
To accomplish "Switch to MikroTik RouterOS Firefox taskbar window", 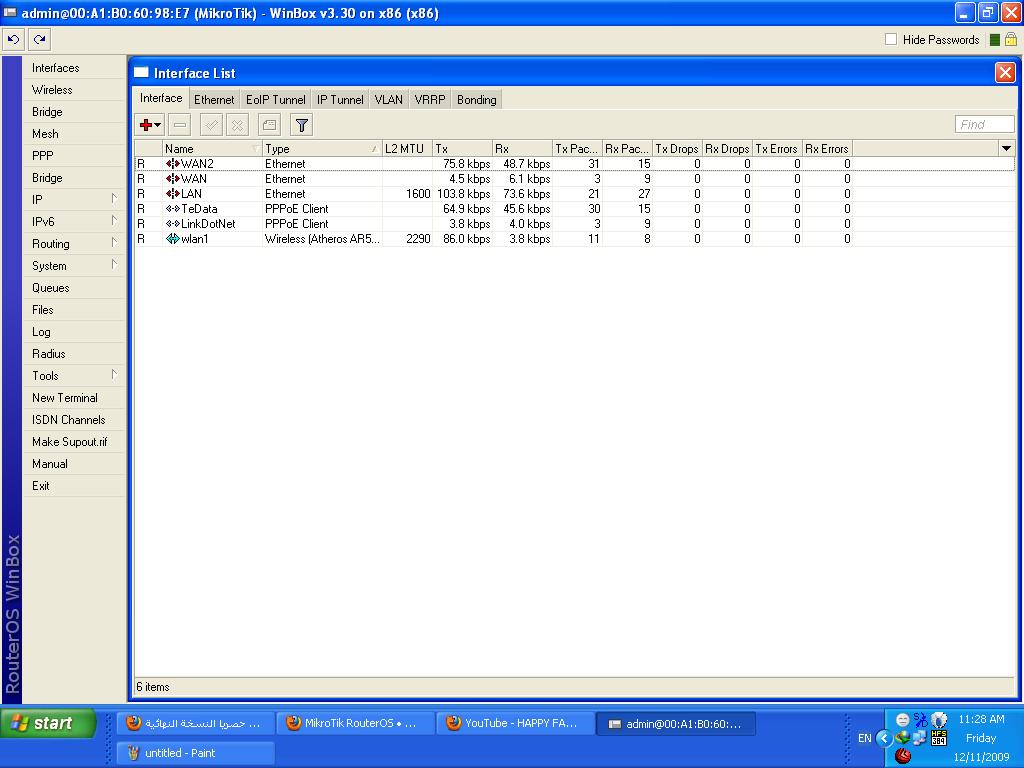I will coord(355,723).
